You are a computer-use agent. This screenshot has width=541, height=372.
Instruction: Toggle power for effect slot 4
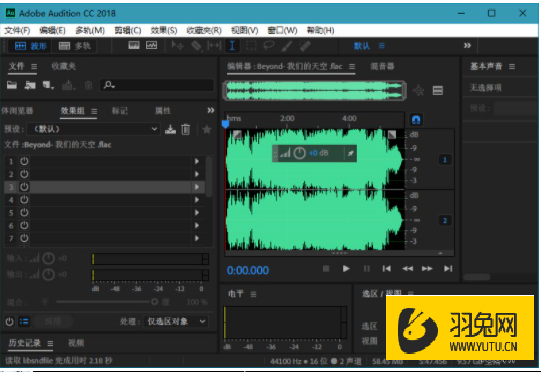[24, 199]
